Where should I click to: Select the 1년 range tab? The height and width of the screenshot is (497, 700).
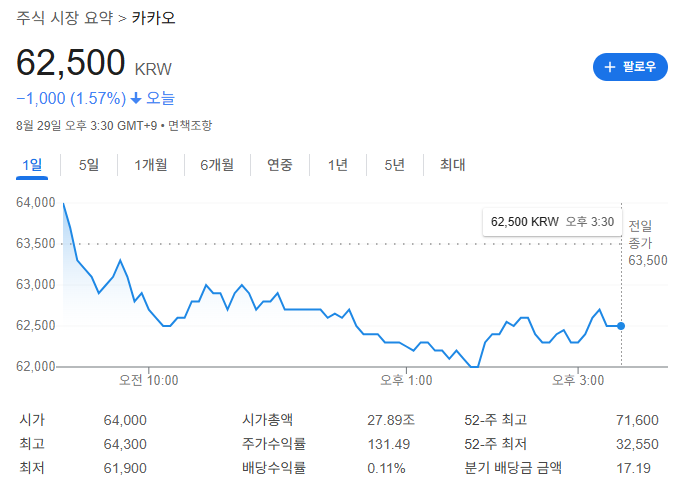coord(338,165)
